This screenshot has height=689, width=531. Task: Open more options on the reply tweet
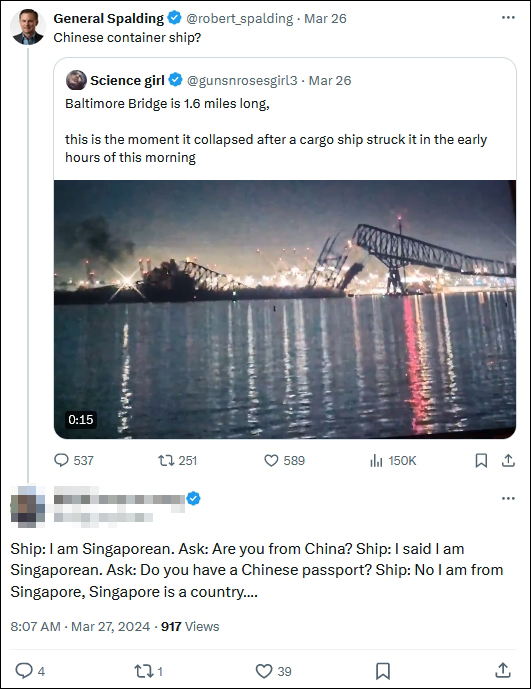click(508, 498)
